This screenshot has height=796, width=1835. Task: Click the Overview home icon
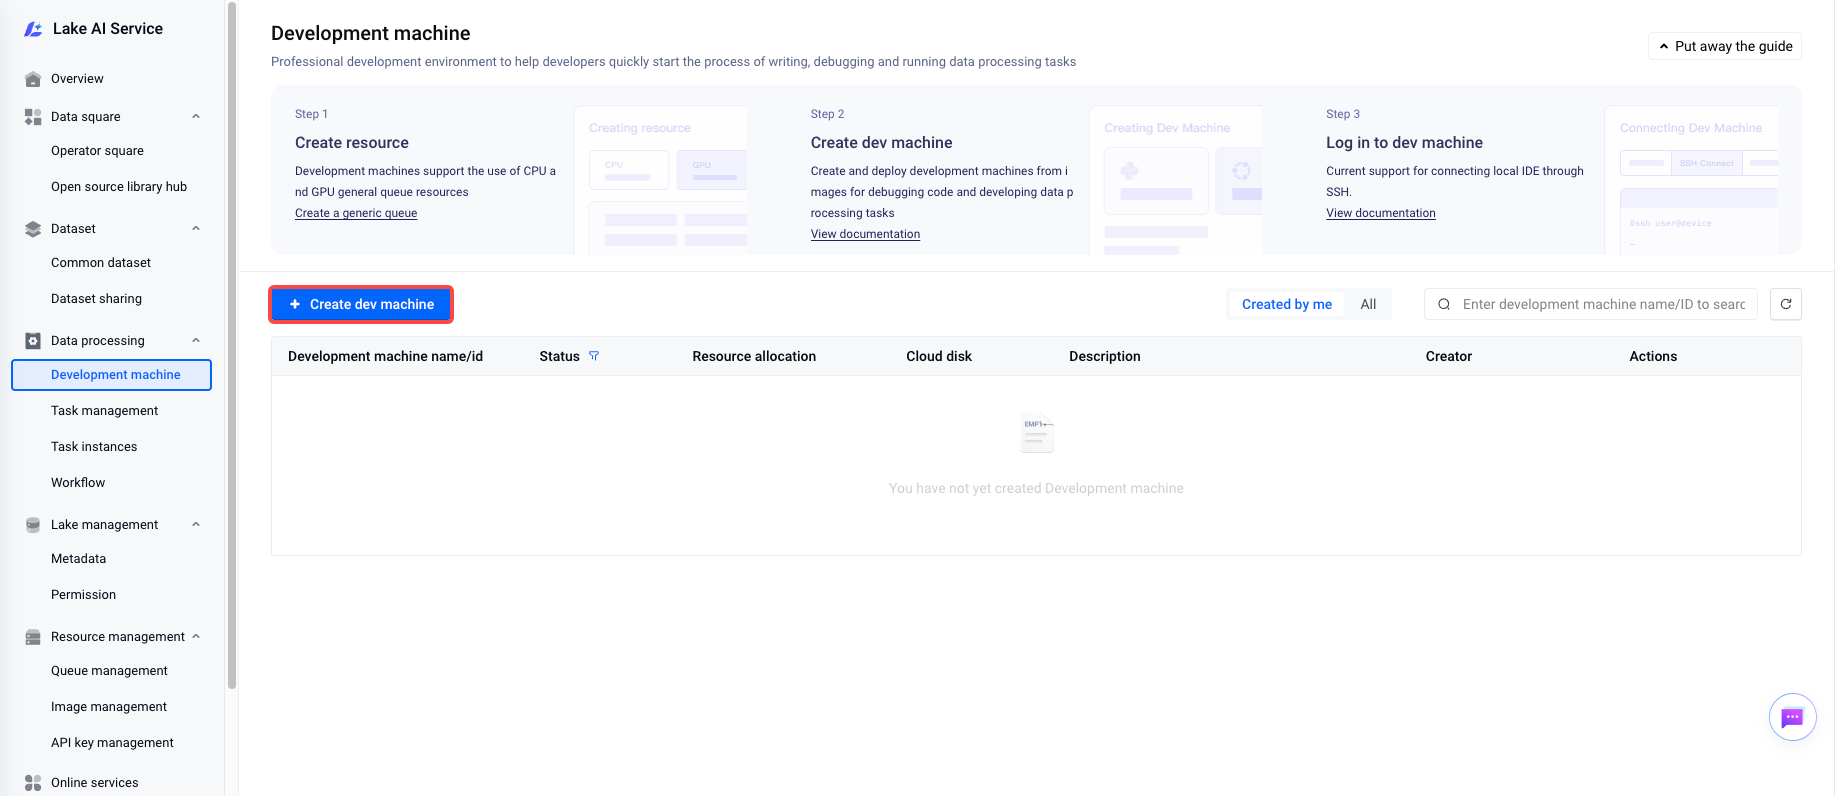[33, 79]
